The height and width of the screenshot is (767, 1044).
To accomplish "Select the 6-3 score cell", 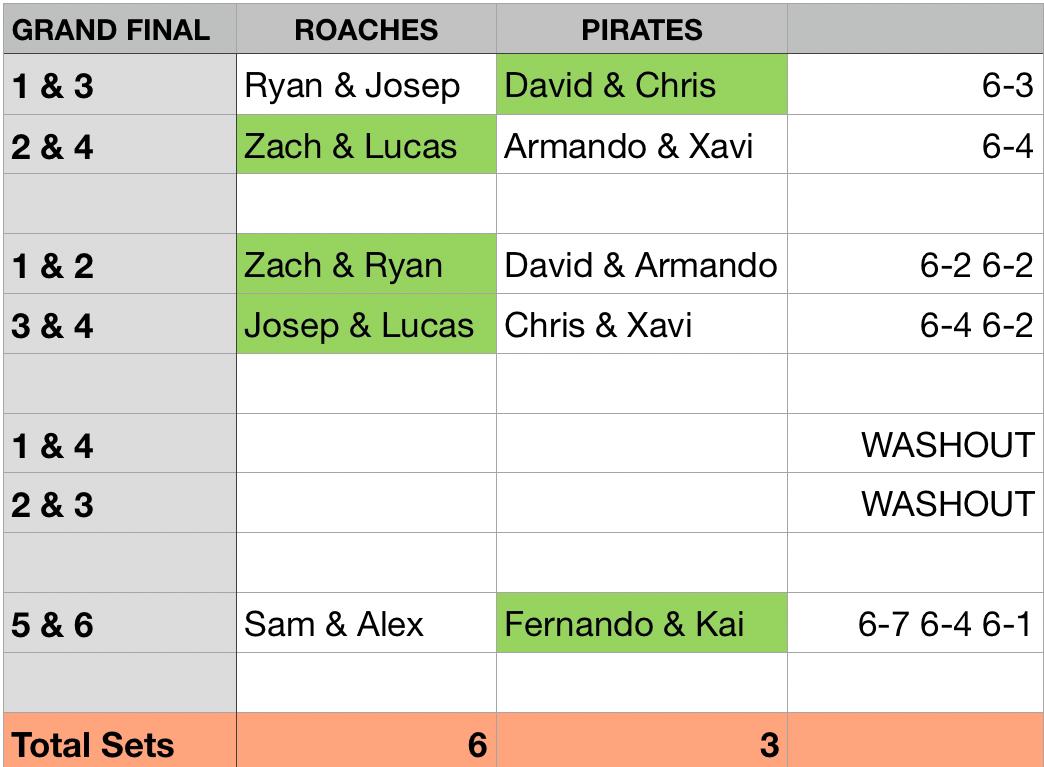I will point(915,86).
